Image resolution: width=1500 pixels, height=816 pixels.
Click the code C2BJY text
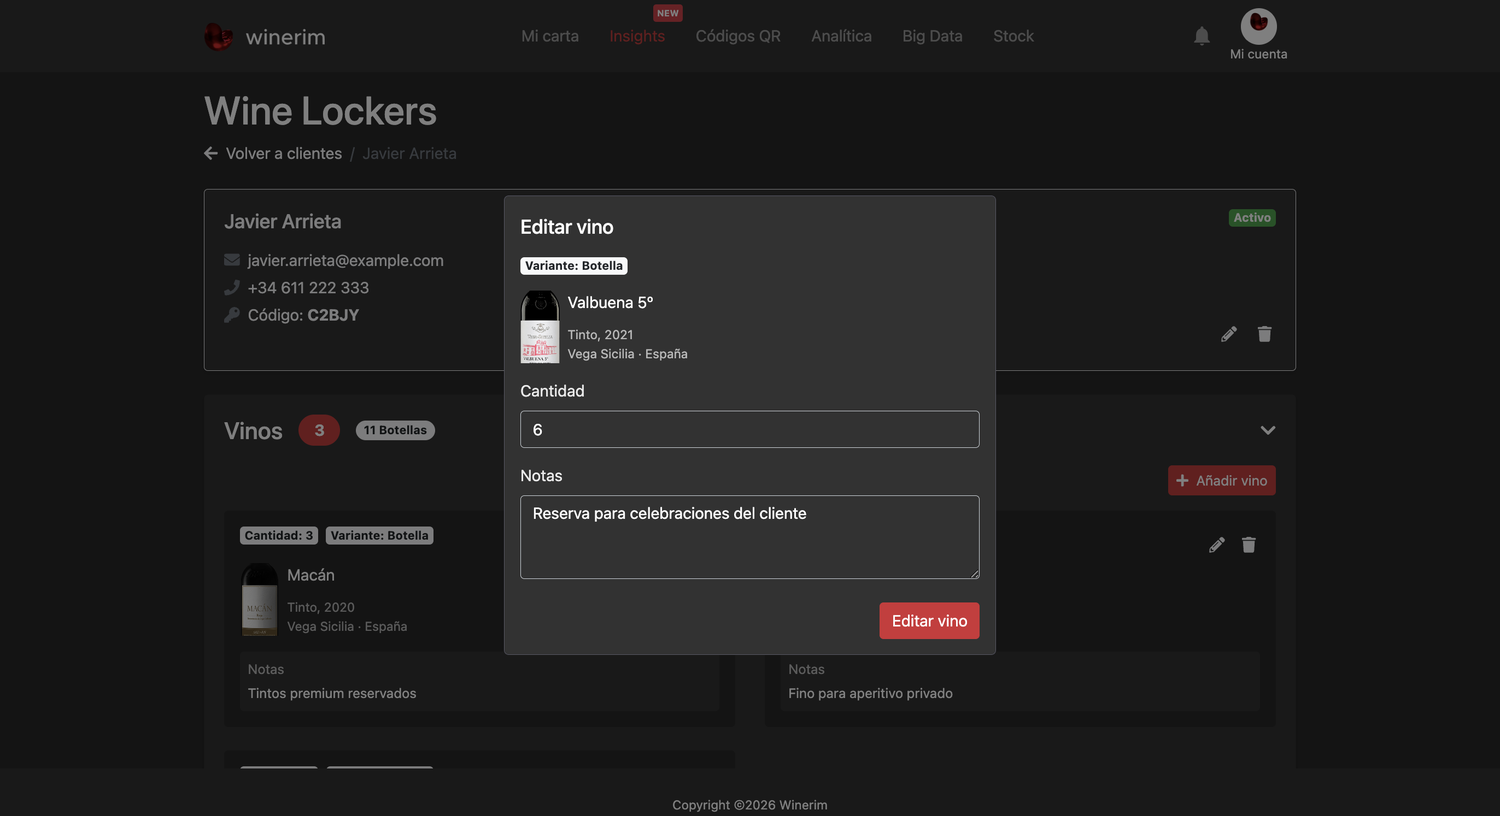333,315
